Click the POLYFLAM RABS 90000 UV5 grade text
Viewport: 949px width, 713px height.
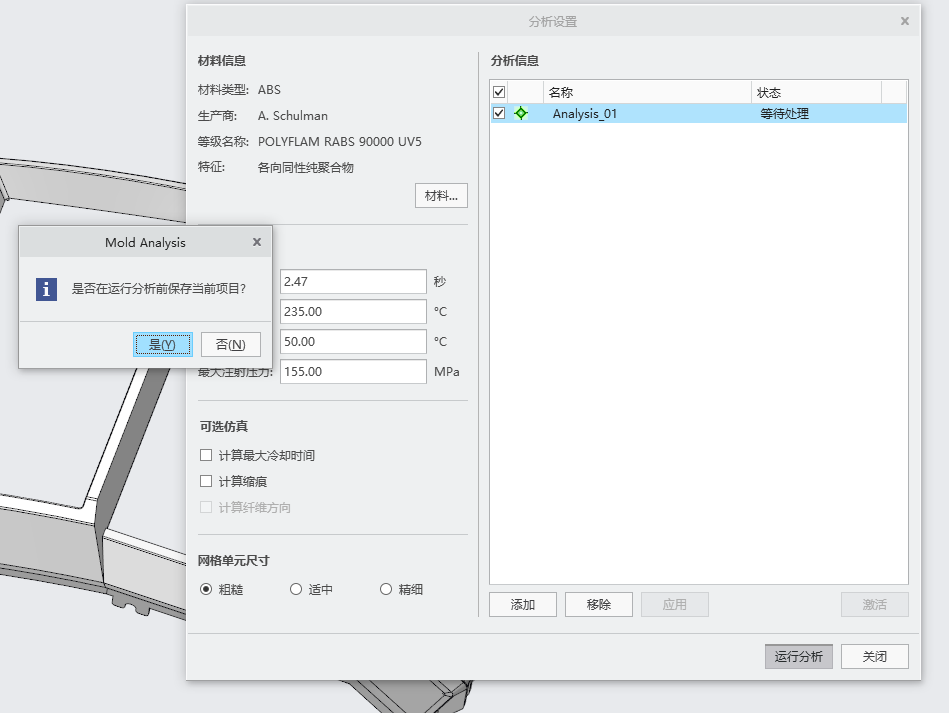click(x=340, y=142)
